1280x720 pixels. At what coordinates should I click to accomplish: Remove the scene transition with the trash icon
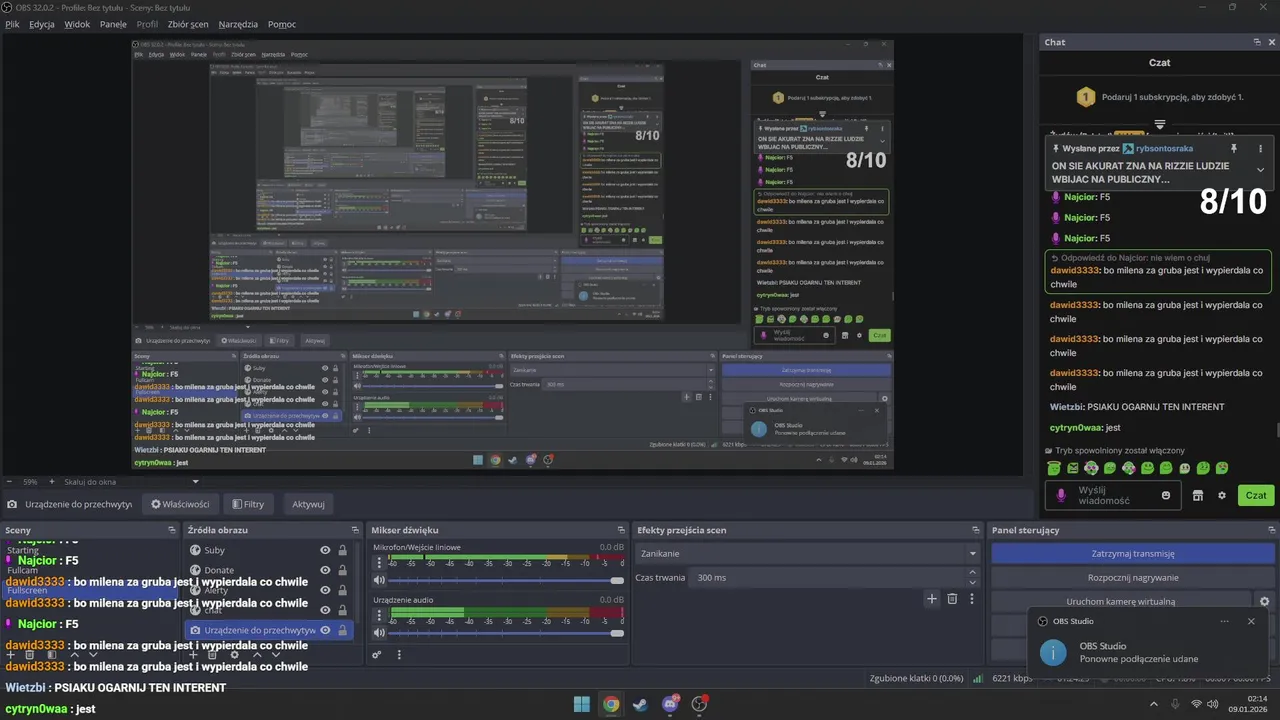952,598
